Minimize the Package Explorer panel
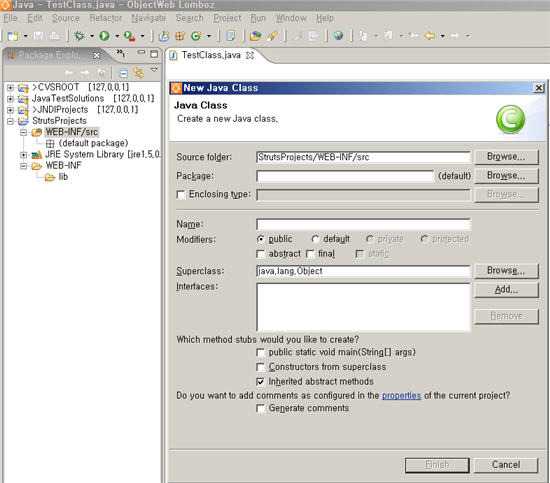This screenshot has width=550, height=483. coord(141,52)
